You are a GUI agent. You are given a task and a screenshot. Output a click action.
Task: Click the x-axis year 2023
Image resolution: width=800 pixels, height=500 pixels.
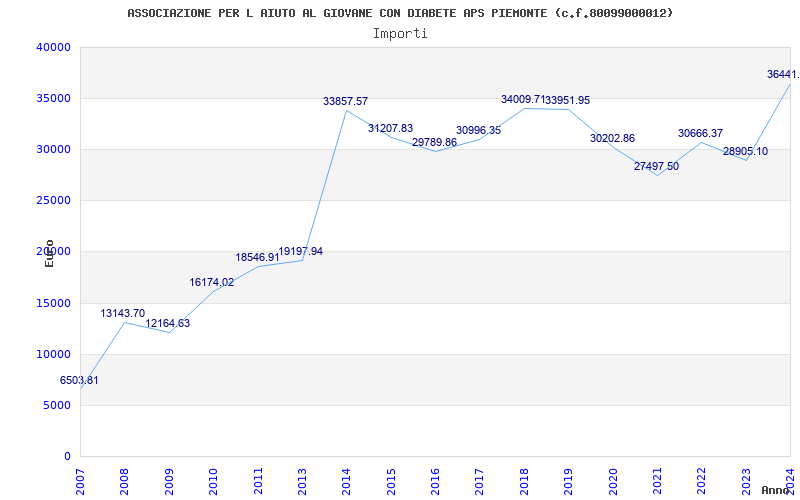coord(746,481)
